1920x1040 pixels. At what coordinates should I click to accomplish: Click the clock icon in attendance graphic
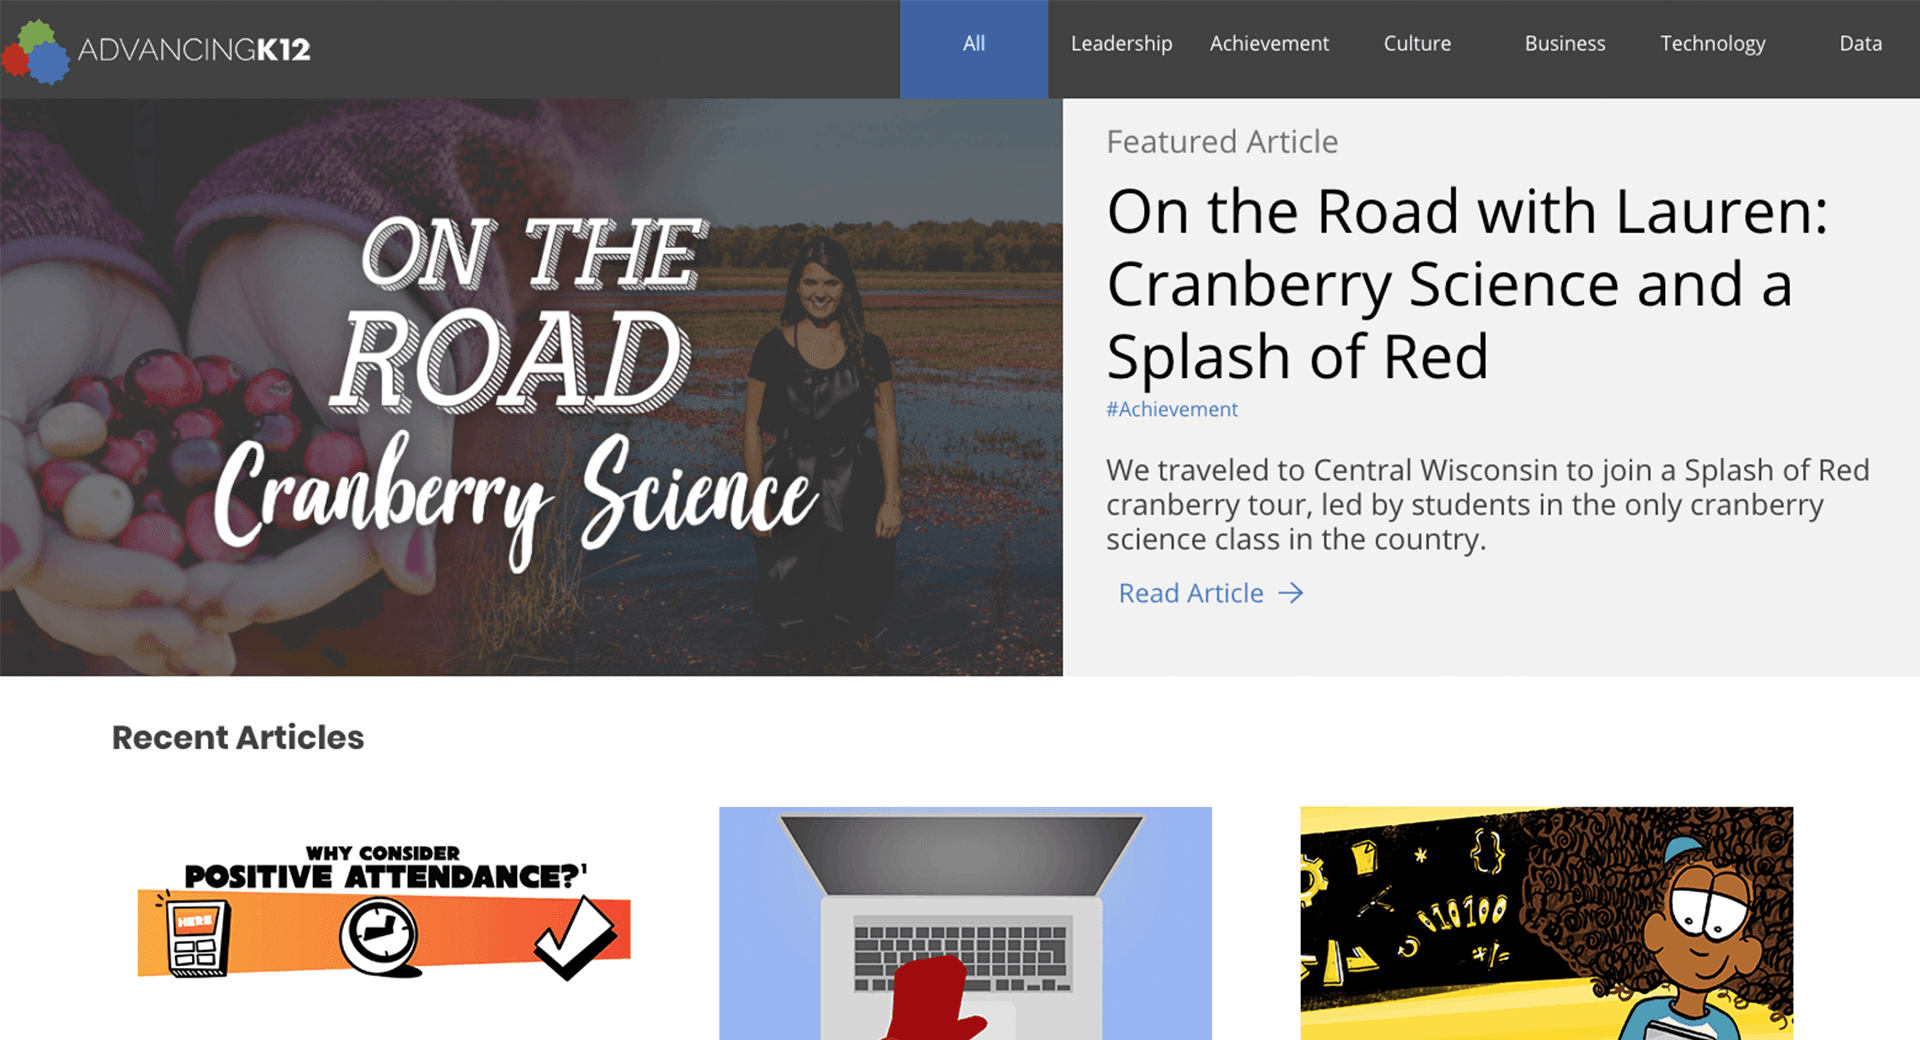click(380, 937)
